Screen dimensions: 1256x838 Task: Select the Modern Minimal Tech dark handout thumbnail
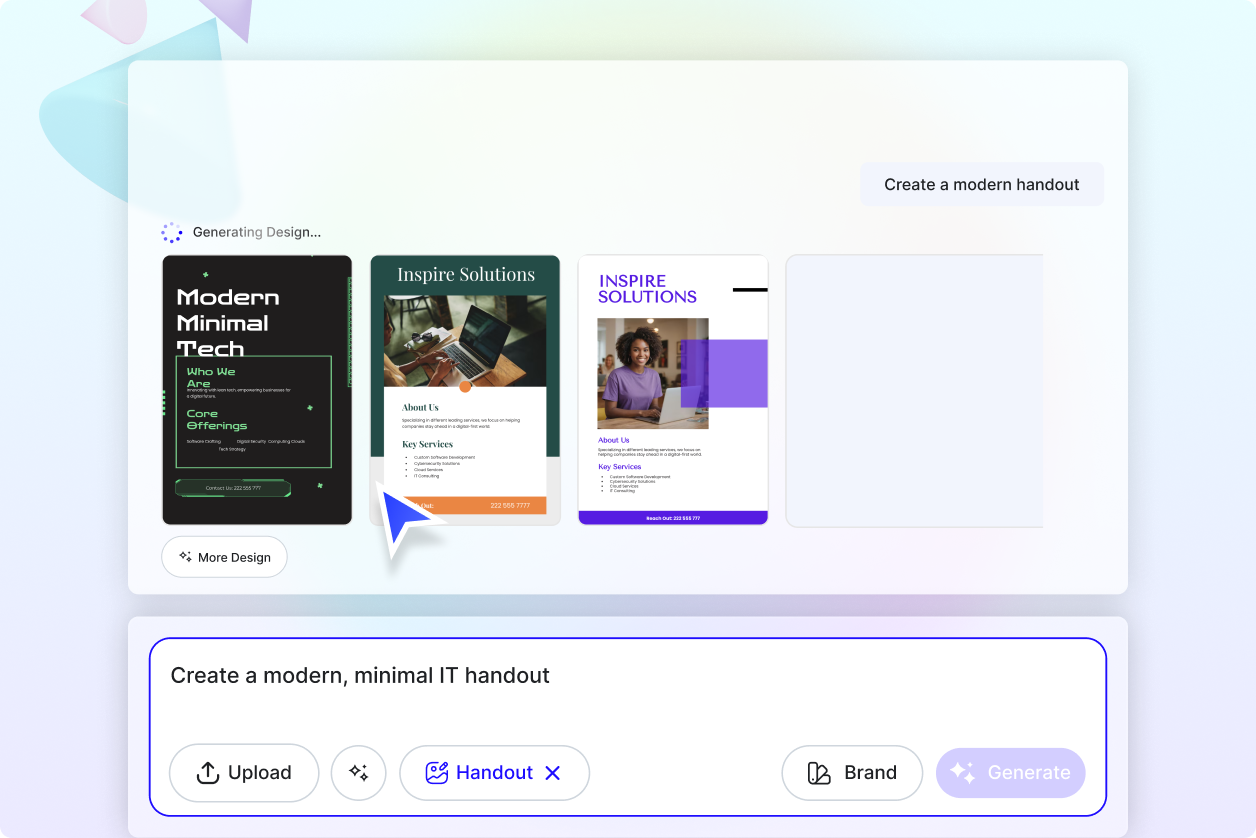coord(257,390)
